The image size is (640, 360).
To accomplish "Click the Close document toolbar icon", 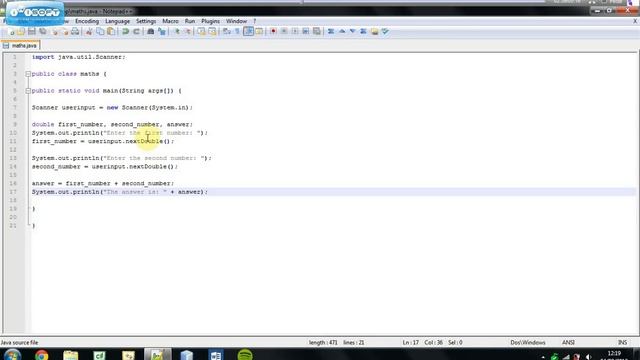I will tap(54, 31).
